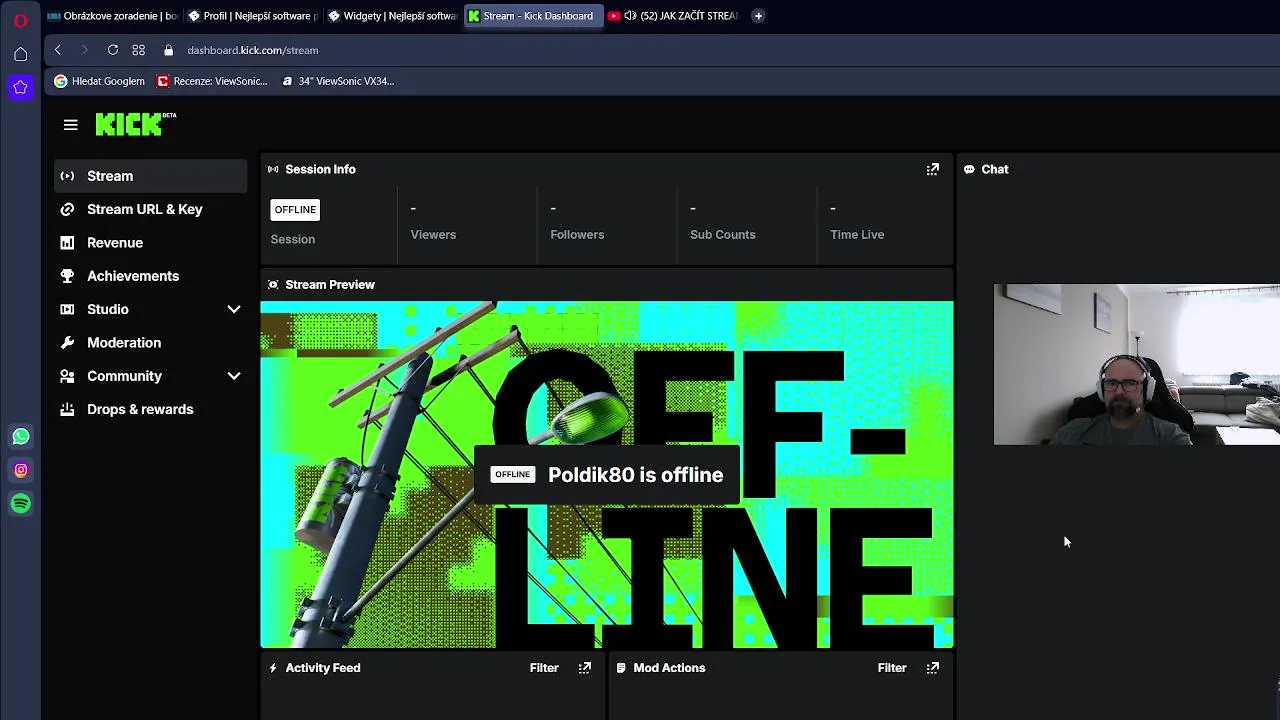The height and width of the screenshot is (720, 1280).
Task: Click the Studio icon in sidebar
Action: click(x=67, y=309)
